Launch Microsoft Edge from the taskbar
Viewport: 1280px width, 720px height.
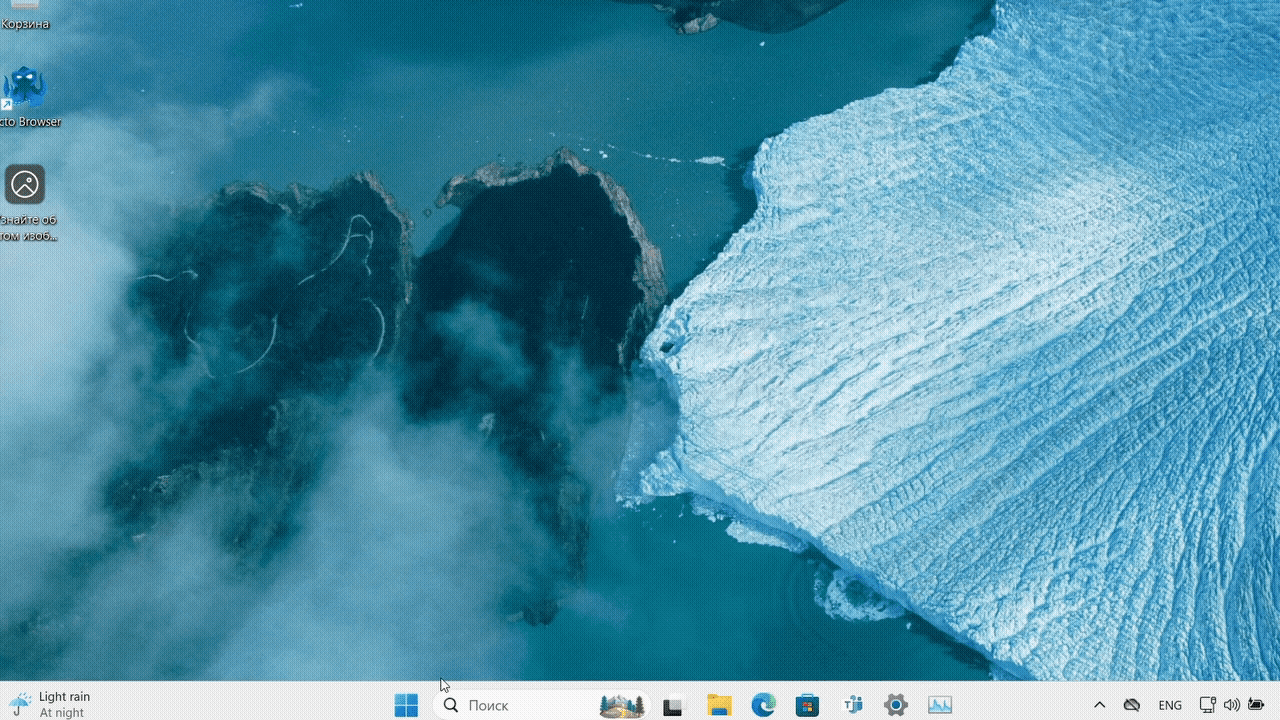click(764, 705)
